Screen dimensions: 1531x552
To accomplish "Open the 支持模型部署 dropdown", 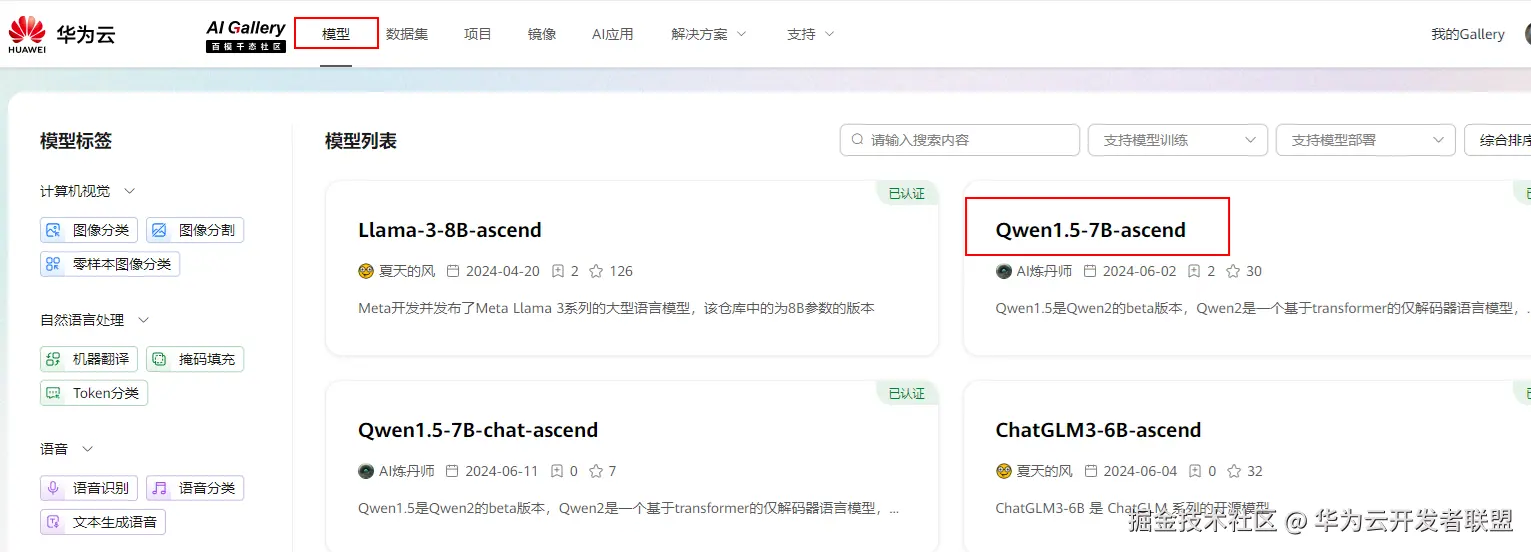I will (1366, 140).
